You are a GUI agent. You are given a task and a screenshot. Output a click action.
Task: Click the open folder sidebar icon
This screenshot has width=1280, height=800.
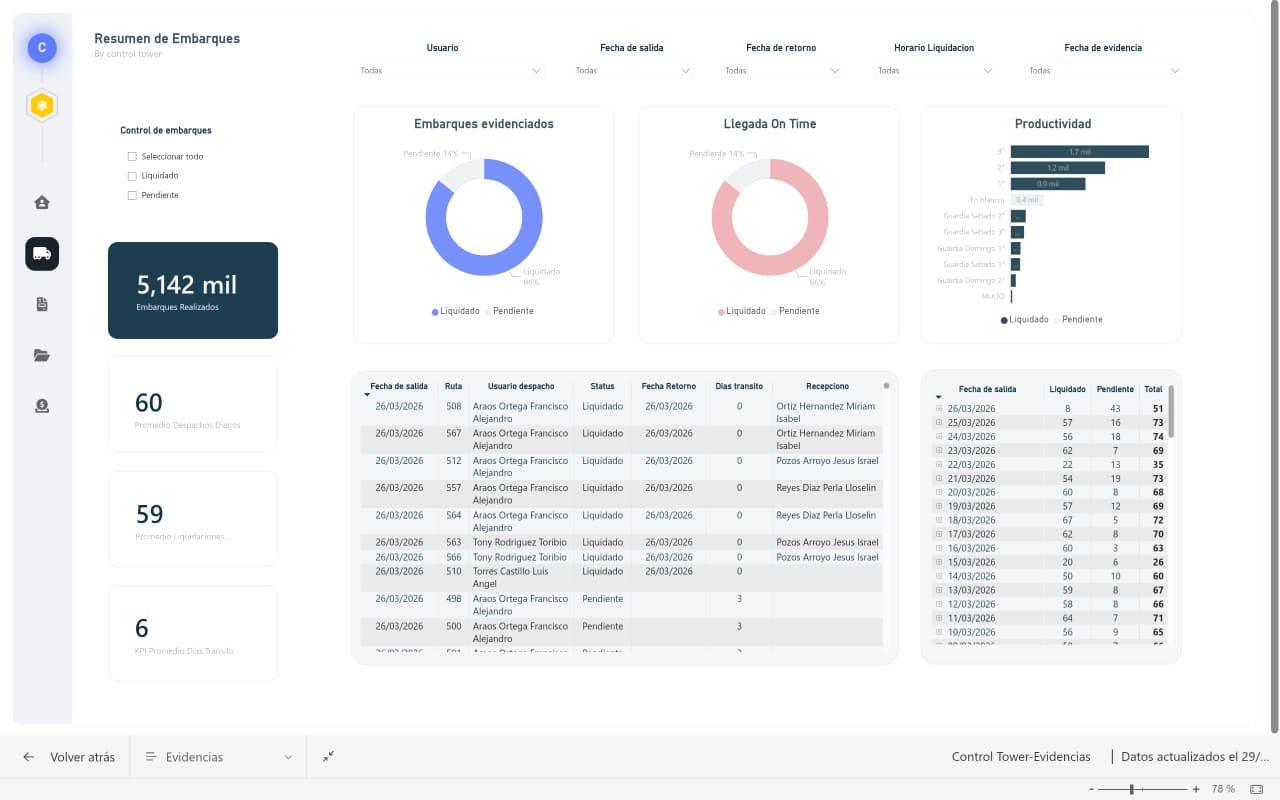point(42,355)
